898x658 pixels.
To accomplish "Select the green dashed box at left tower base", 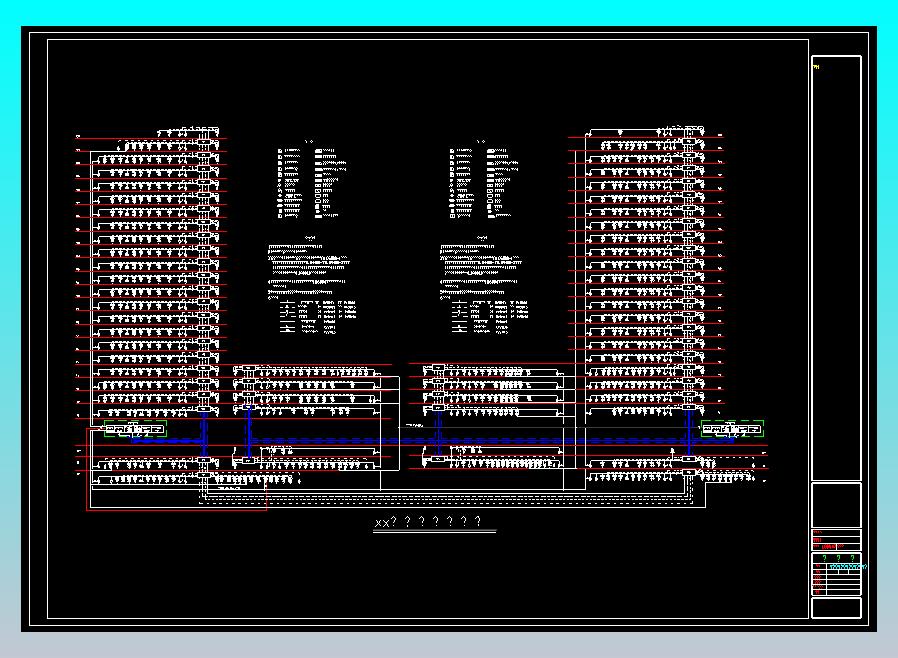I will [x=135, y=428].
